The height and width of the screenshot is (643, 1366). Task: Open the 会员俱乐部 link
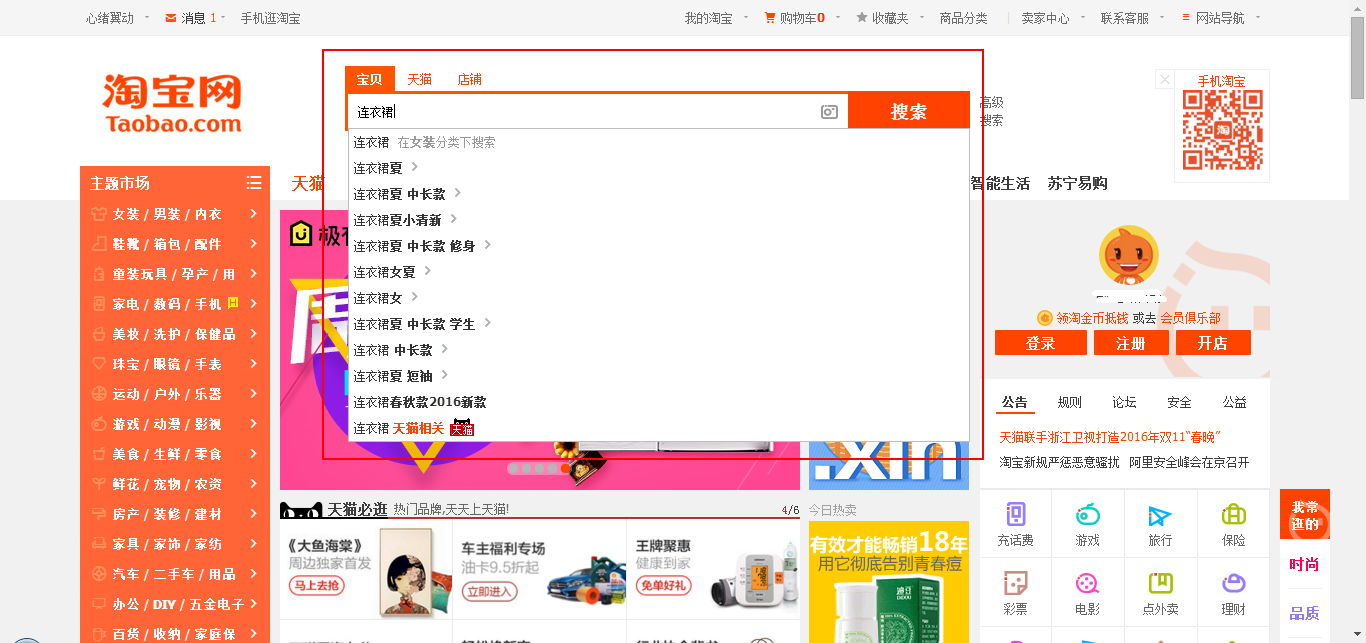(1190, 318)
